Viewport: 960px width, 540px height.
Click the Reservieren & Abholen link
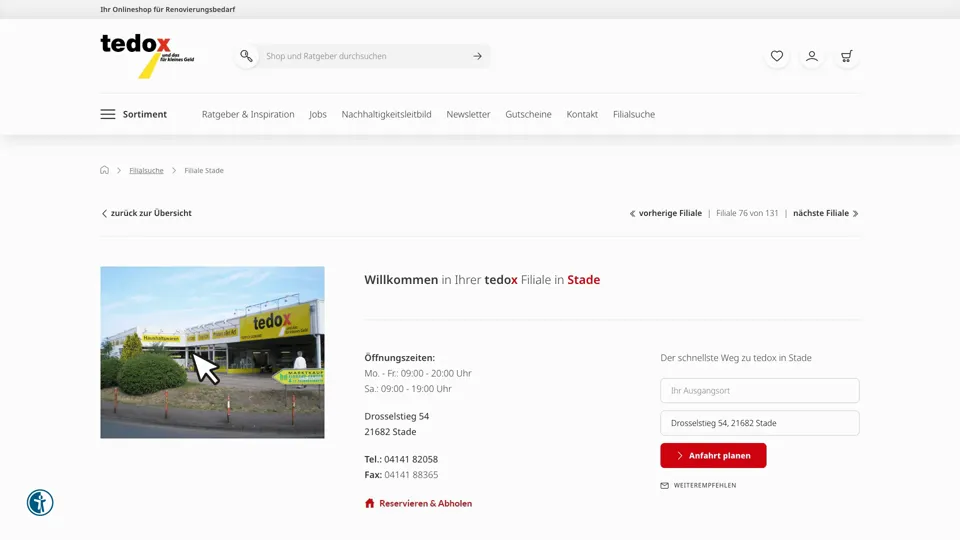coord(426,503)
